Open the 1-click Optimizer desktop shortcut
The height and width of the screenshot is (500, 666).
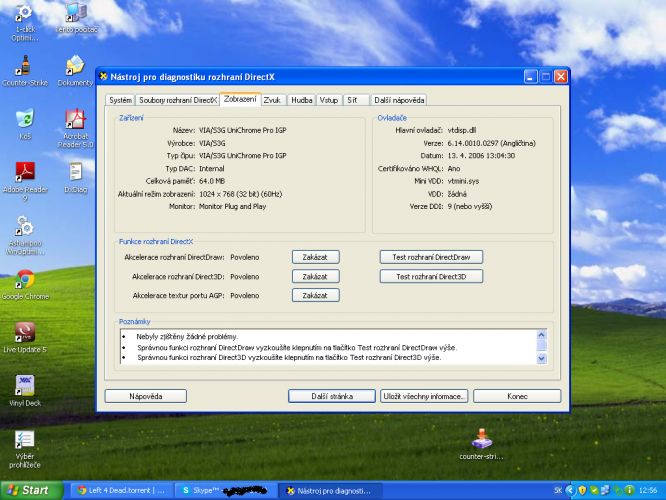(24, 22)
